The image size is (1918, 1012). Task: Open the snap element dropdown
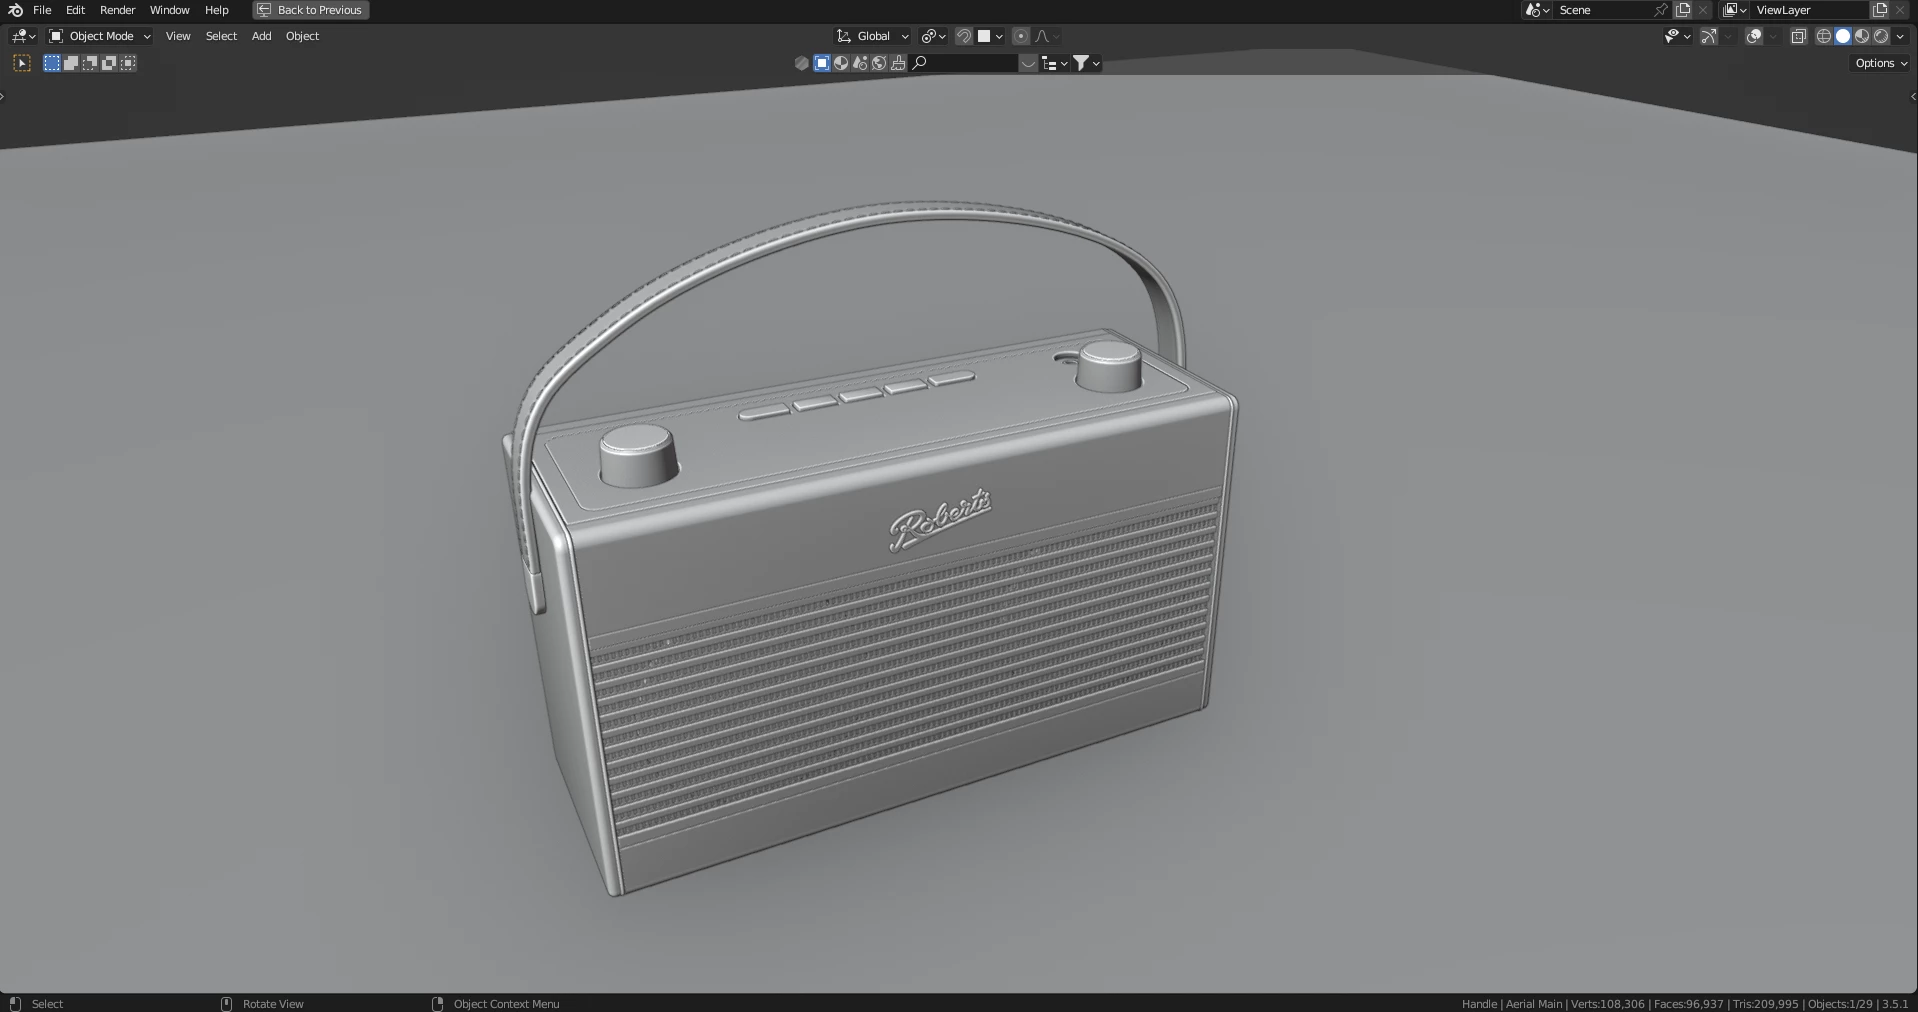(x=990, y=36)
